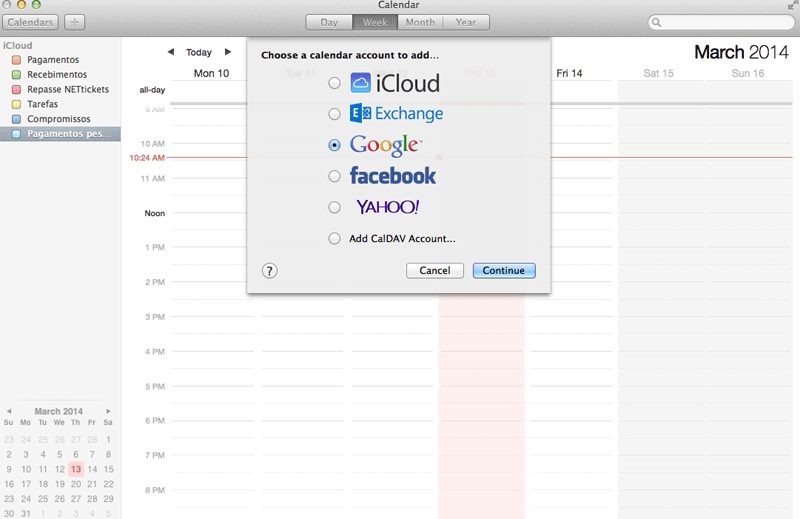Click Continue to add the account
This screenshot has height=519, width=800.
click(504, 270)
